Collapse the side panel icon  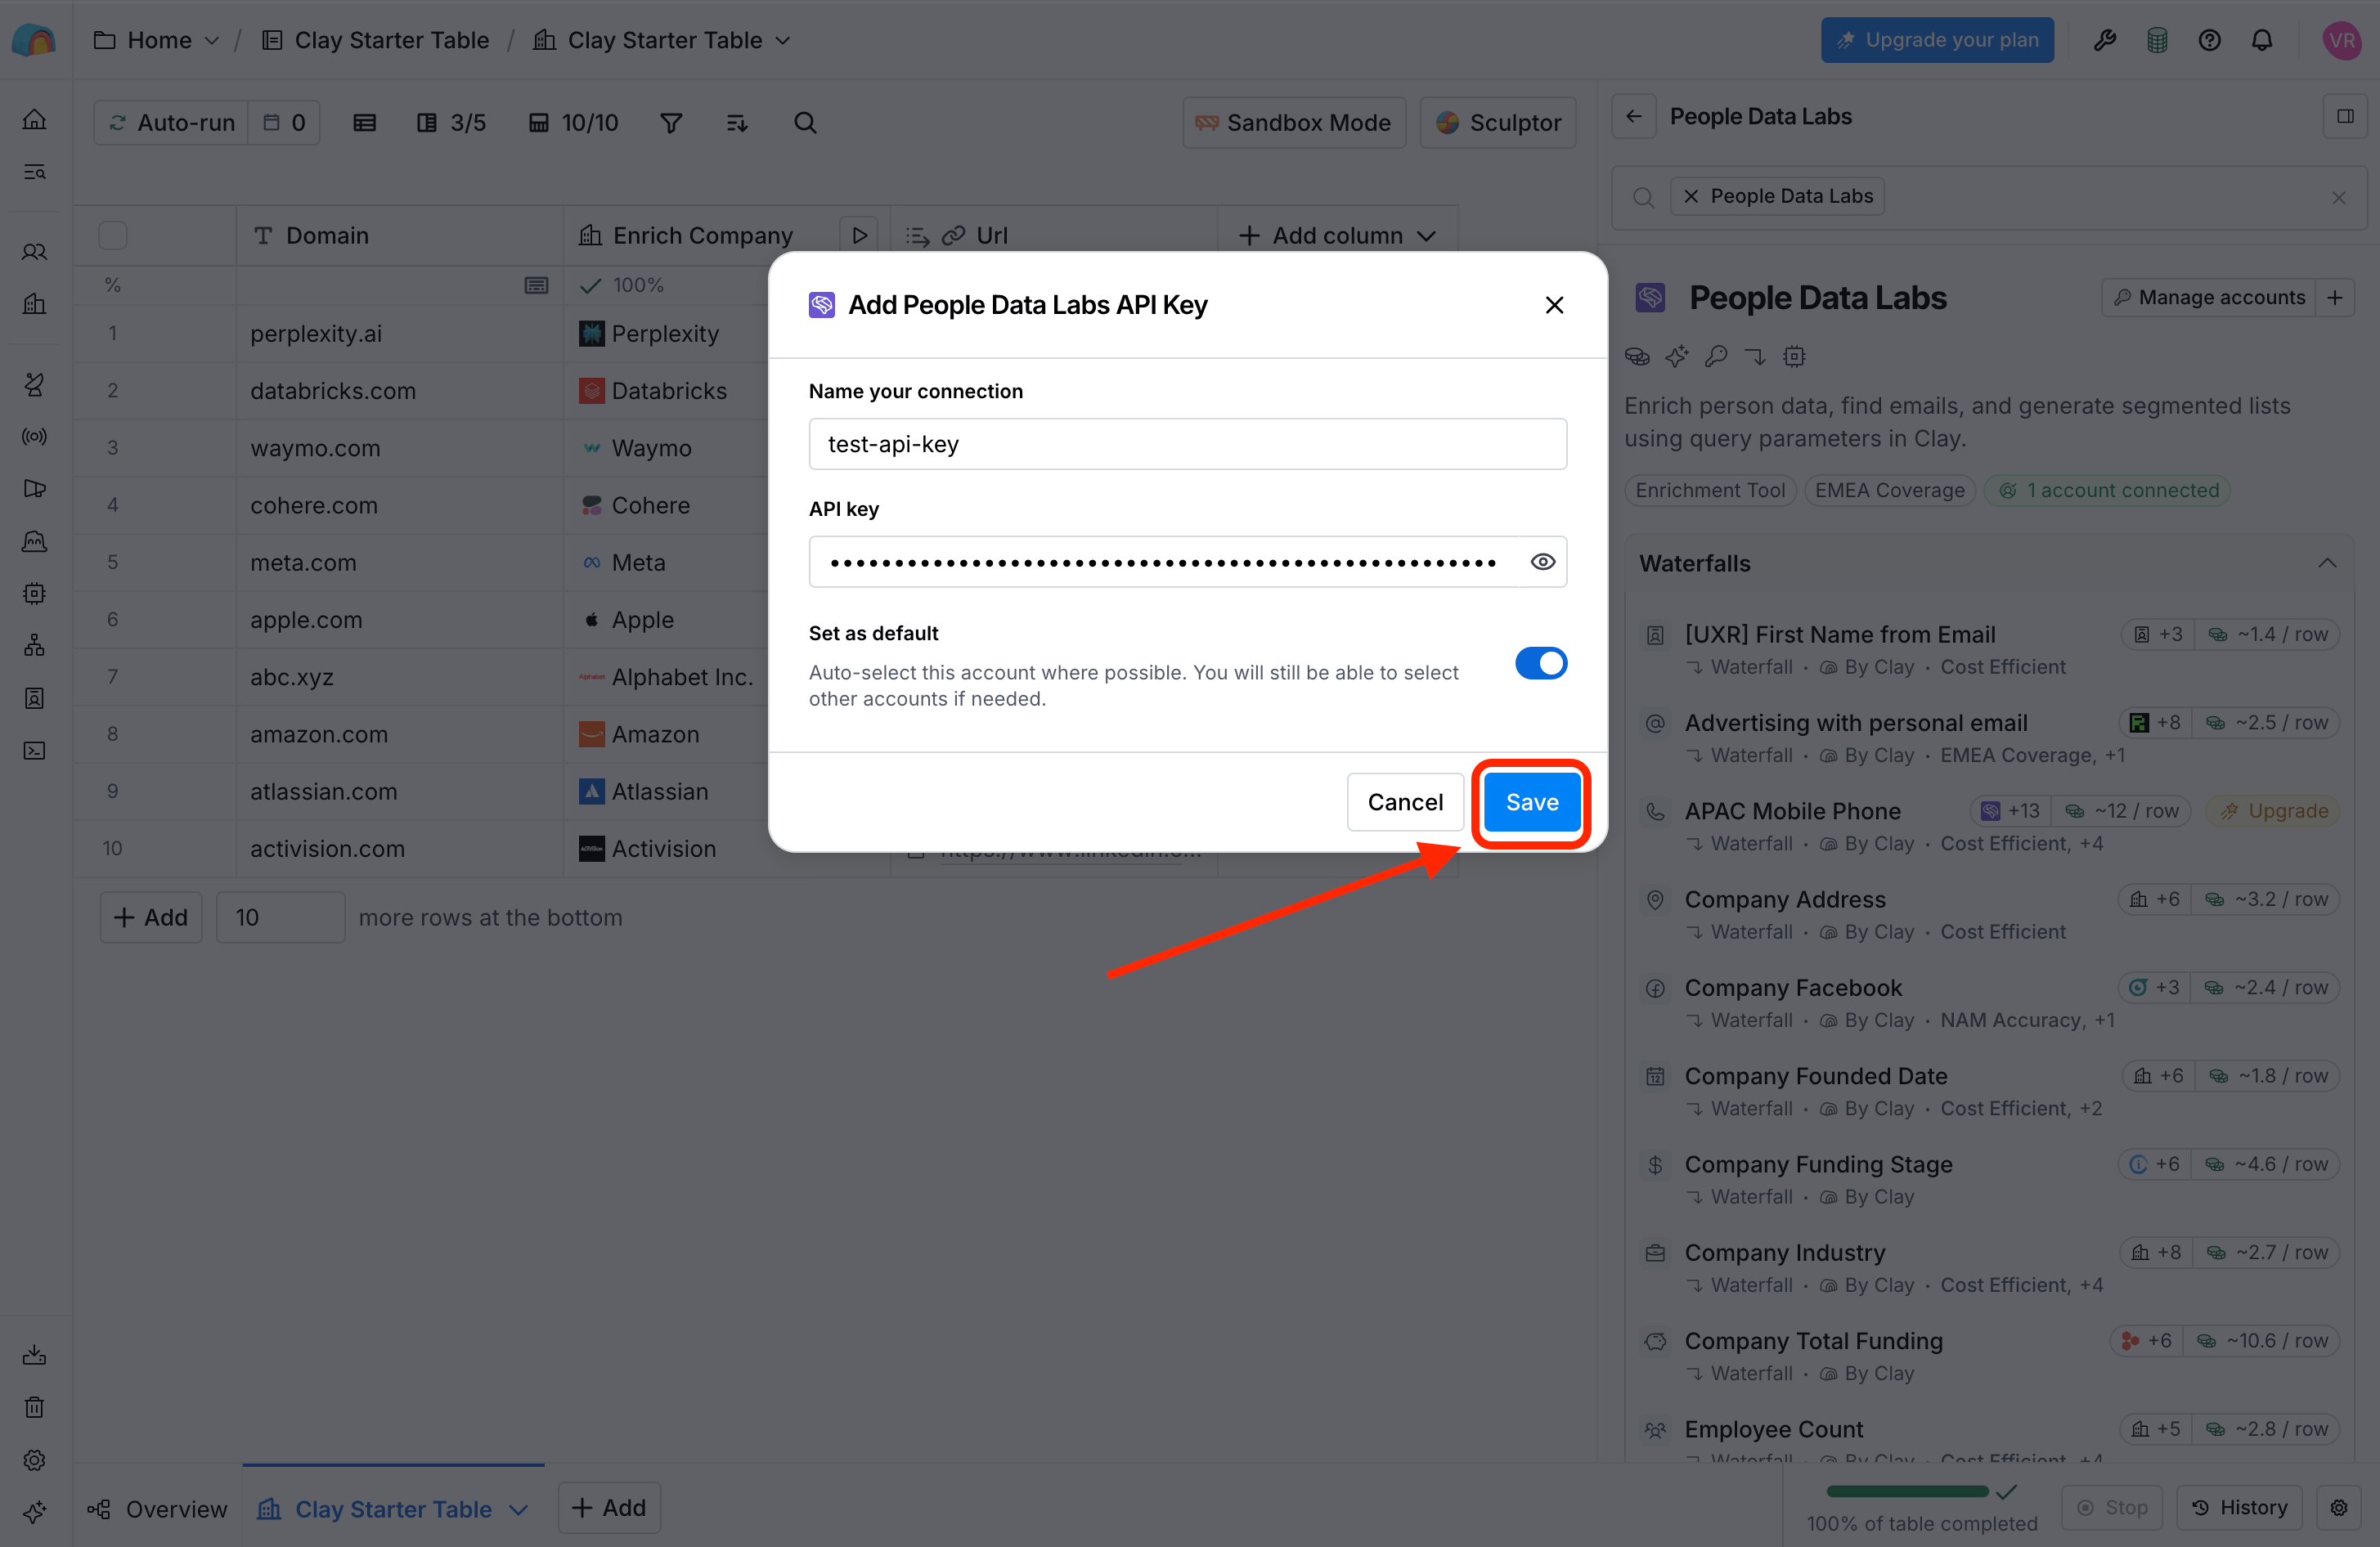click(2344, 116)
